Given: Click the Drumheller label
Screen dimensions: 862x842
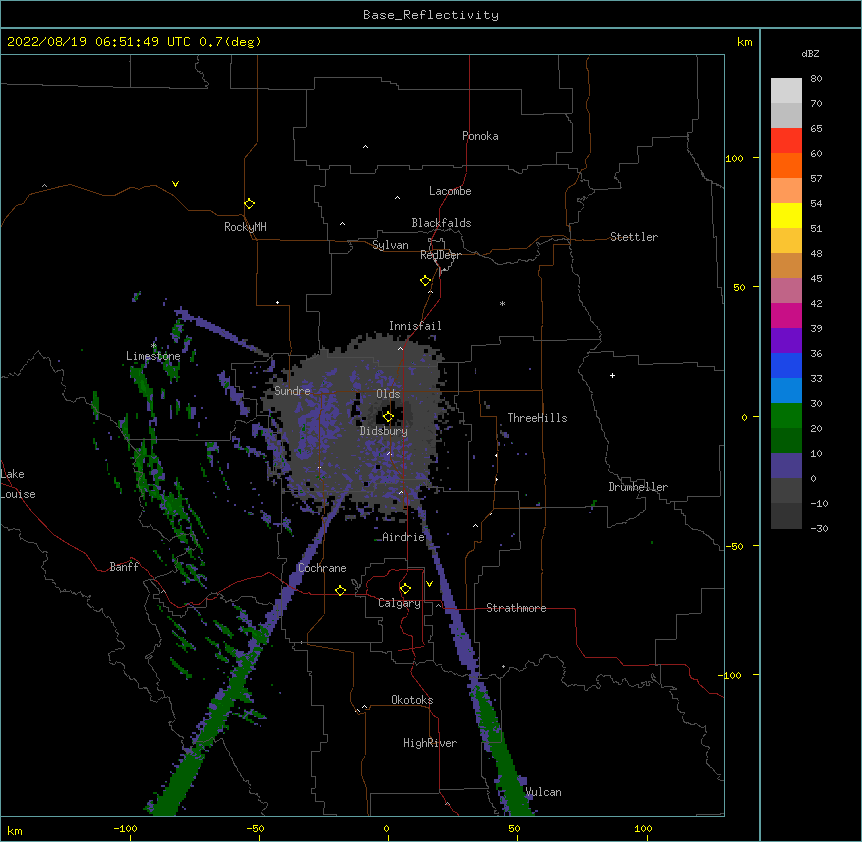Looking at the screenshot, I should [x=638, y=487].
